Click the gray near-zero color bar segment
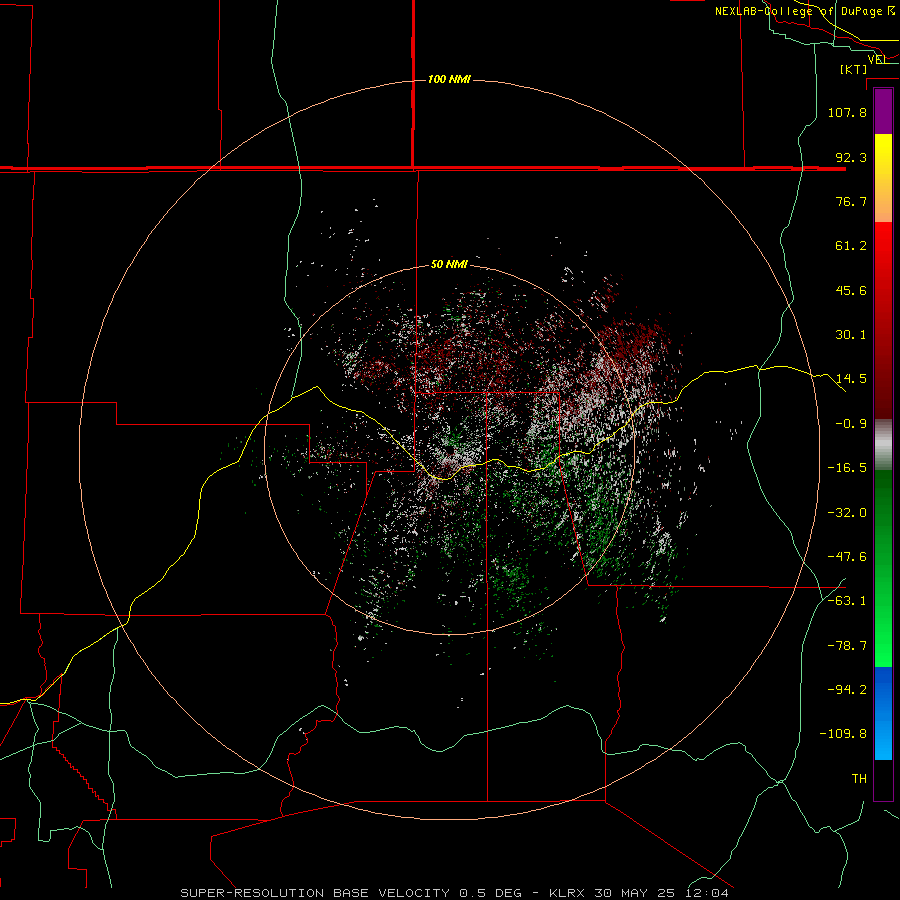The height and width of the screenshot is (900, 900). (883, 445)
